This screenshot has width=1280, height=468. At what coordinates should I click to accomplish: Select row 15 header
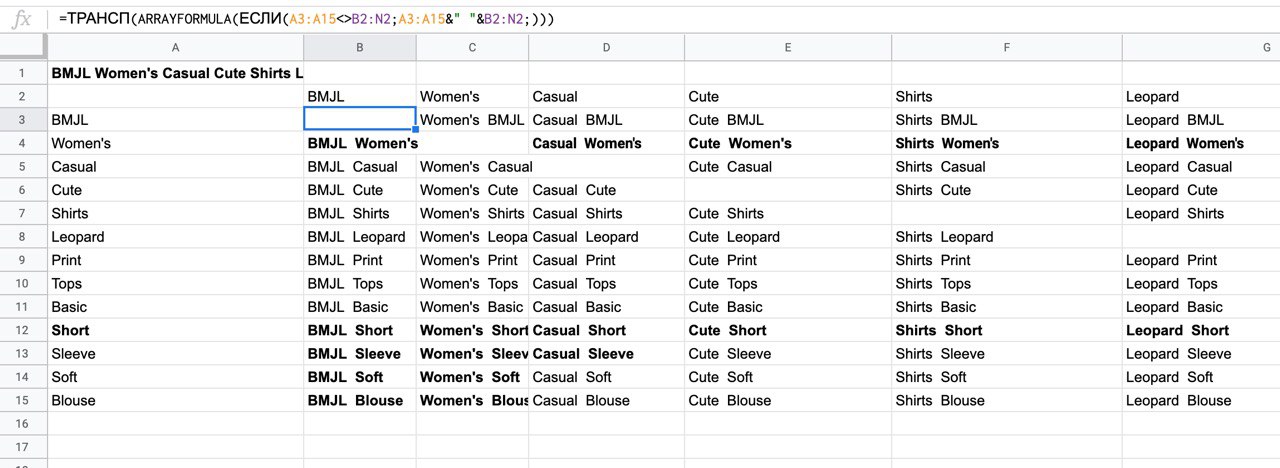23,400
